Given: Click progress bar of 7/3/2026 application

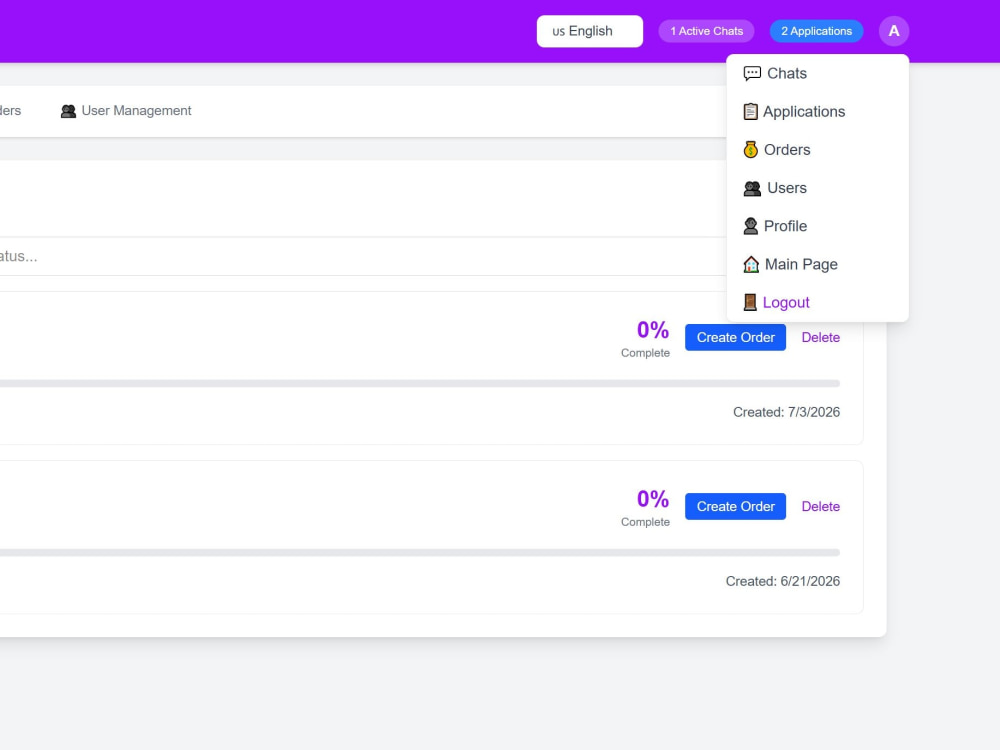Looking at the screenshot, I should [420, 383].
